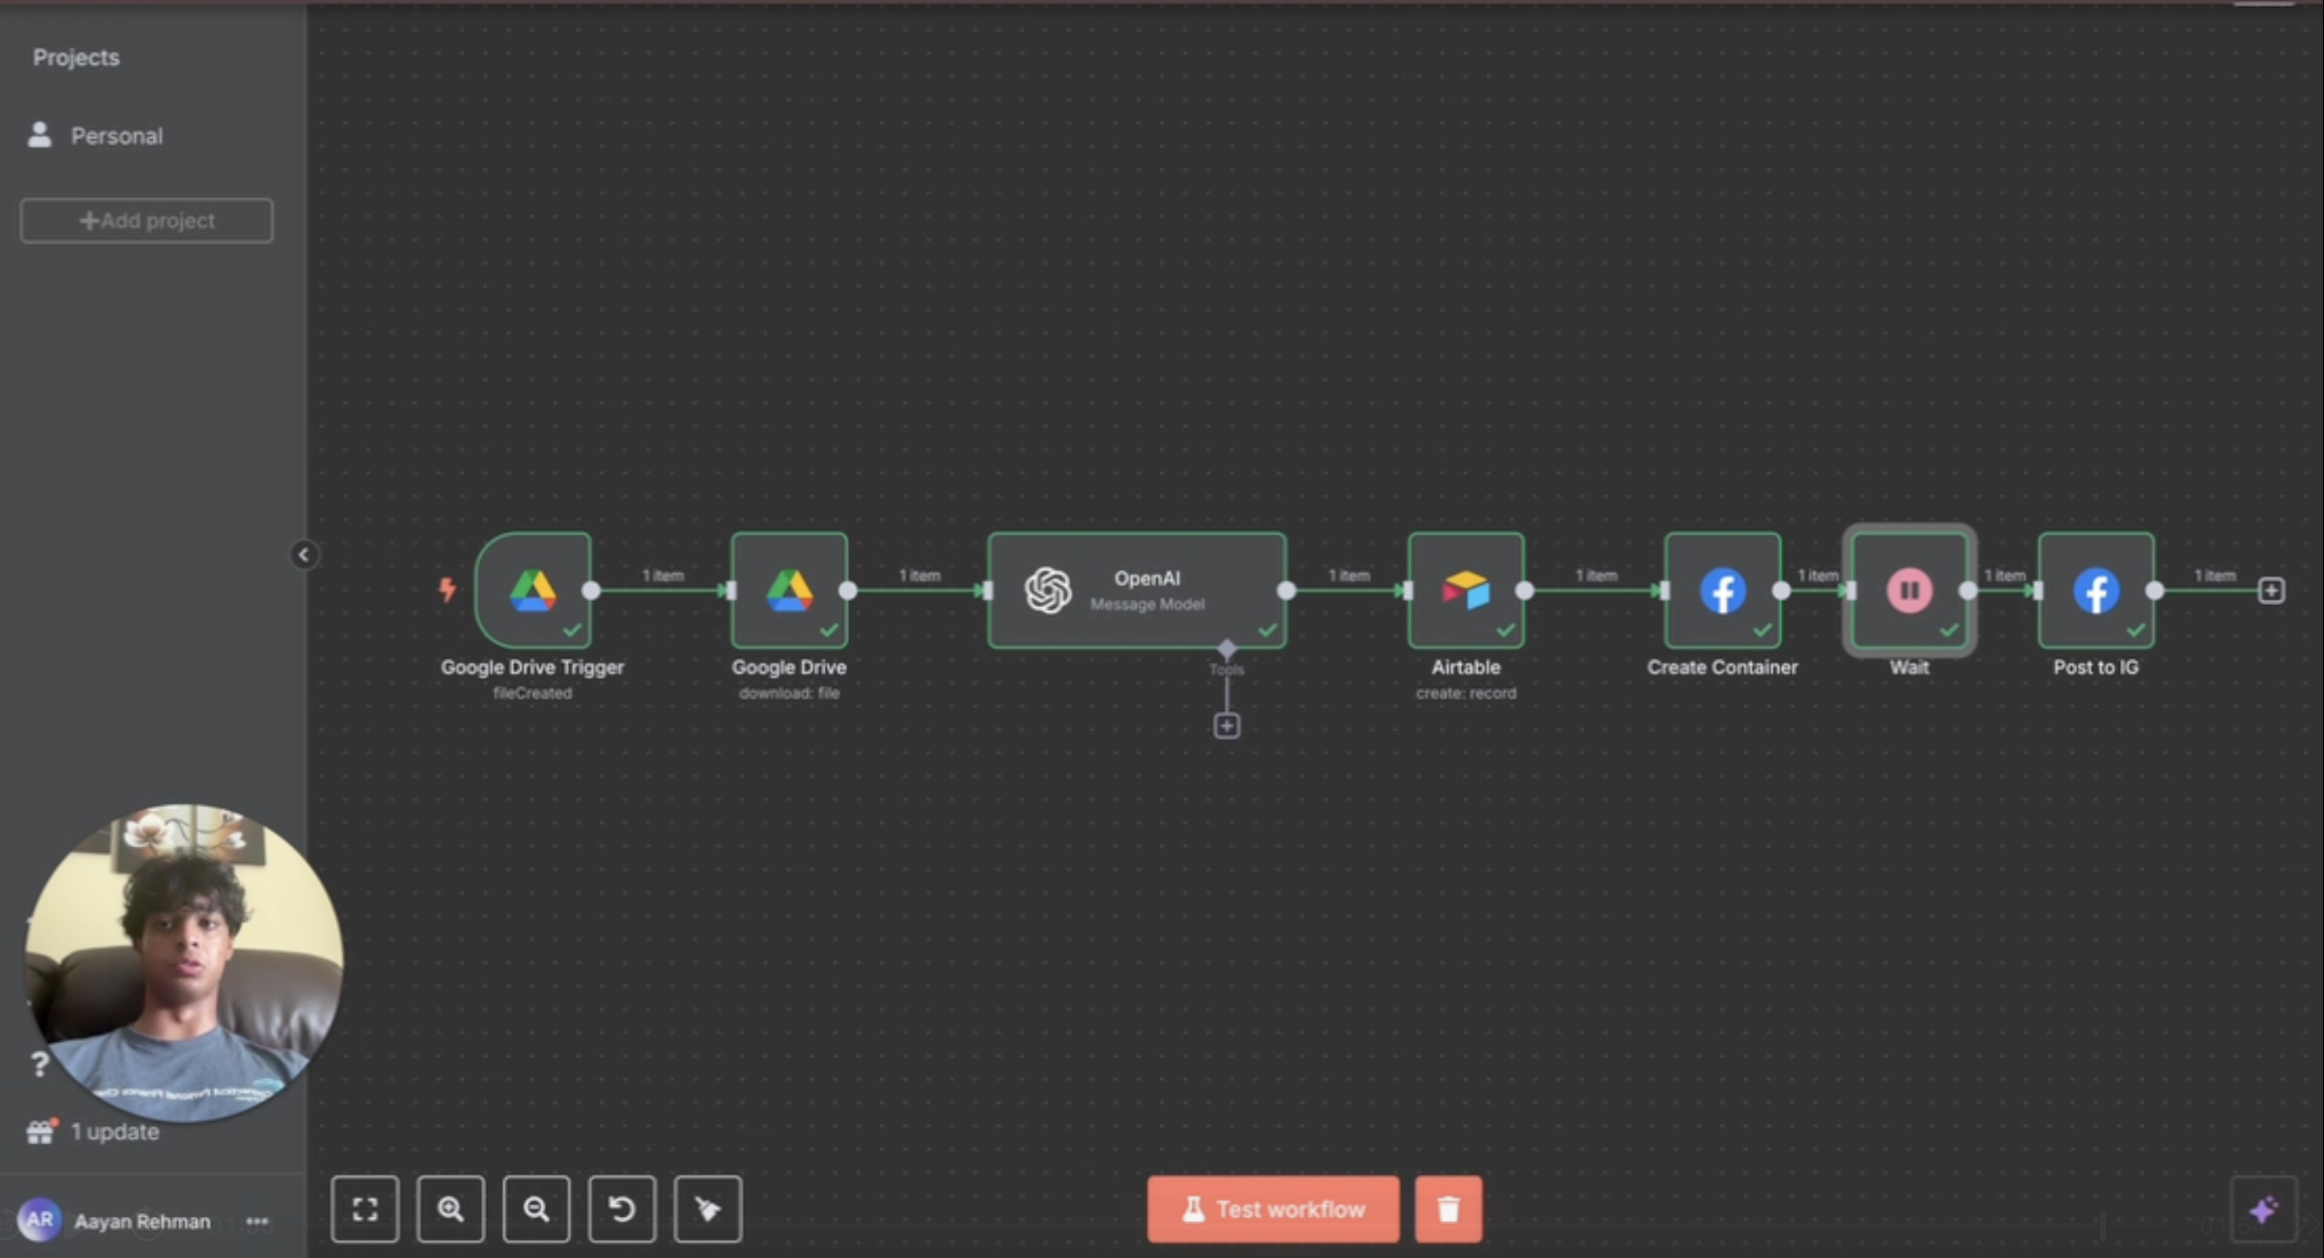The height and width of the screenshot is (1258, 2324).
Task: Select the Wait node with pause icon
Action: 1909,590
